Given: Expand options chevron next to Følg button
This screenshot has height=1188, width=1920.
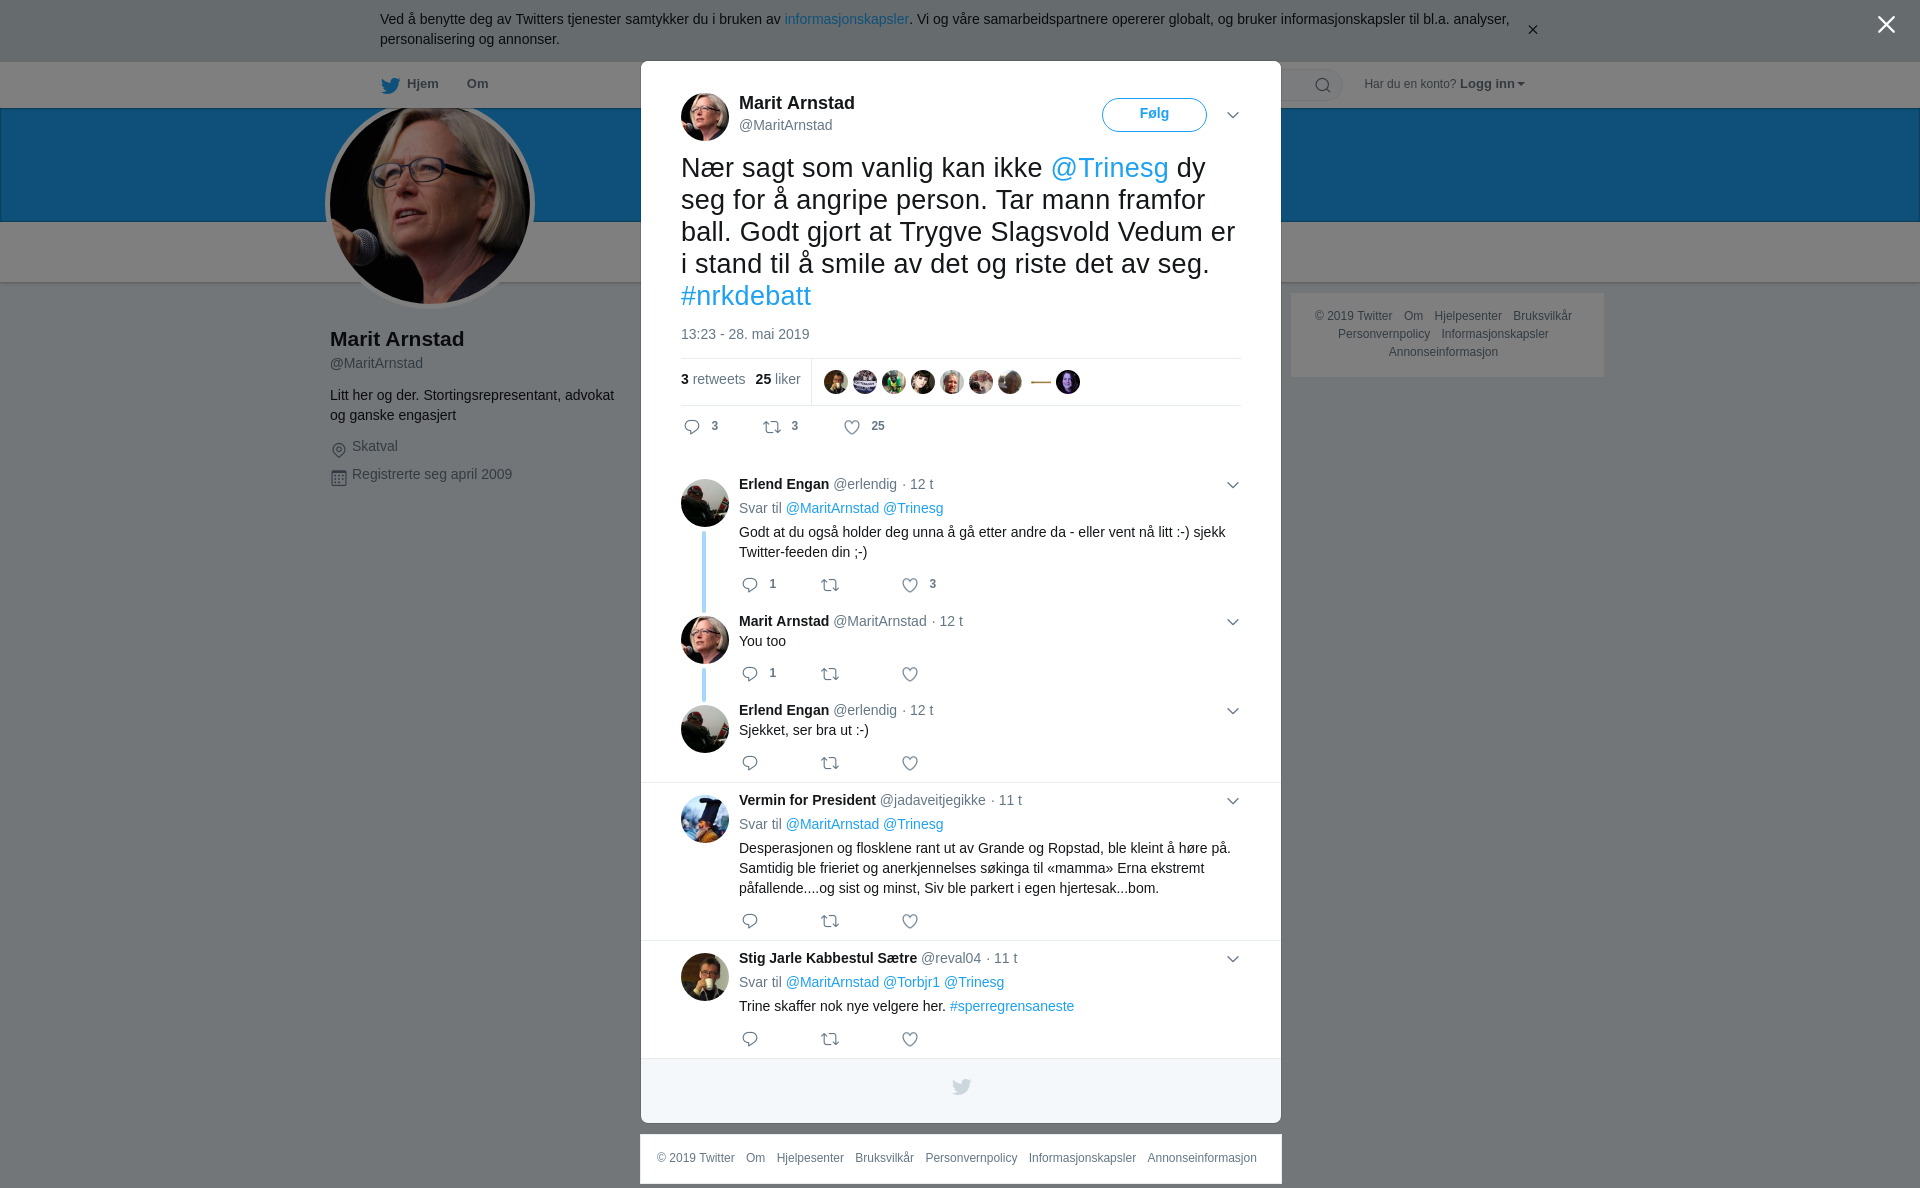Looking at the screenshot, I should pyautogui.click(x=1233, y=115).
